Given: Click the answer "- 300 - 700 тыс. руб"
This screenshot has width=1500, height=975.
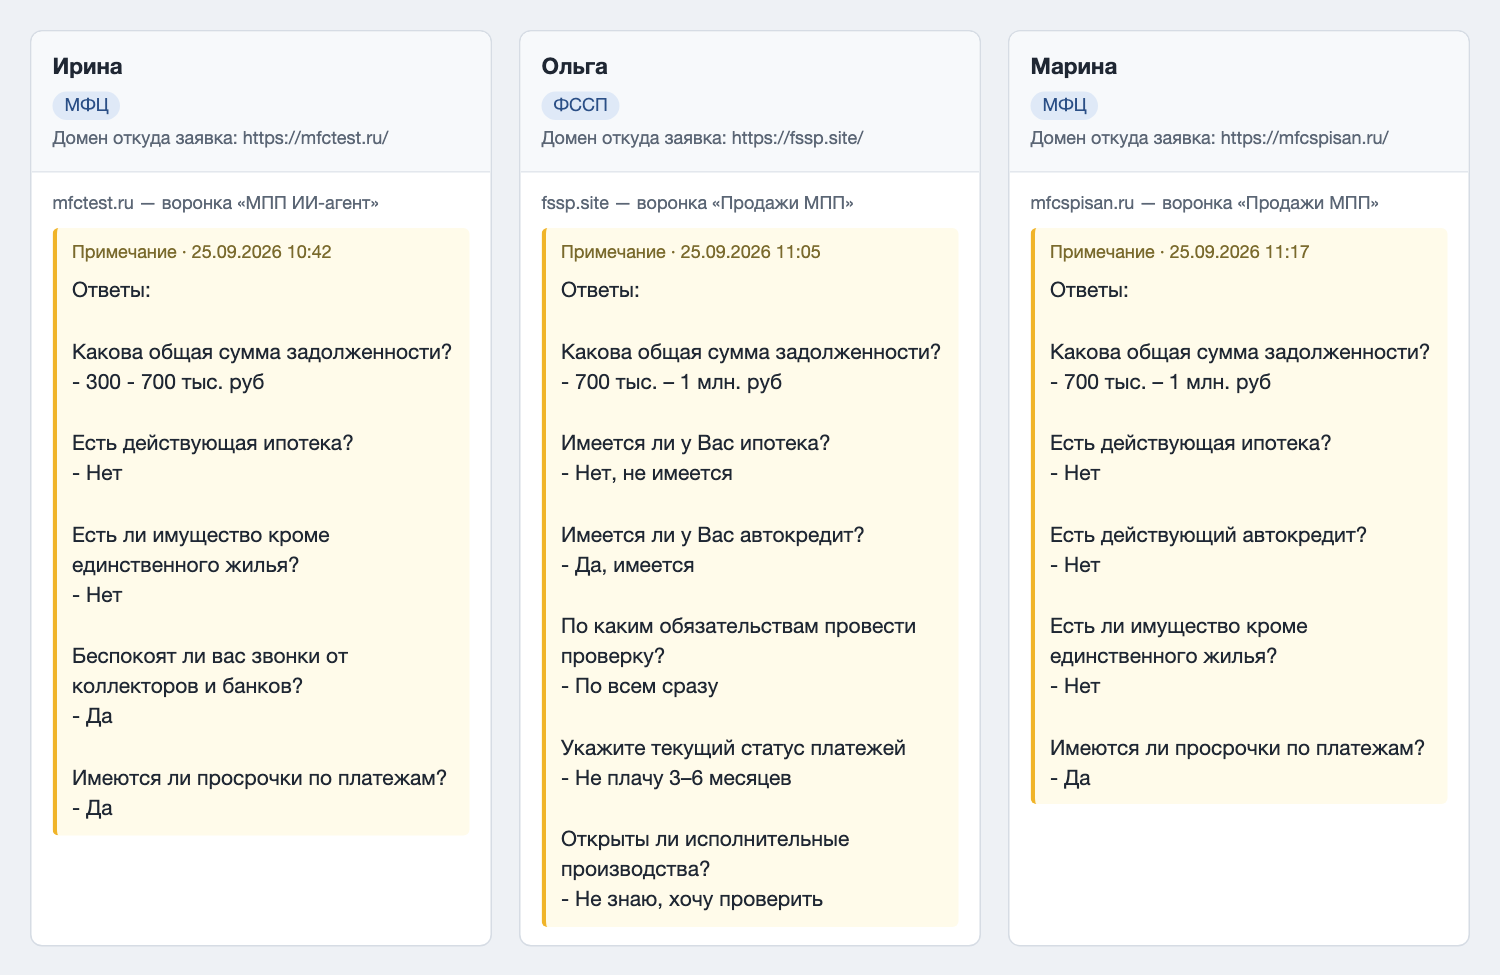Looking at the screenshot, I should pos(168,382).
